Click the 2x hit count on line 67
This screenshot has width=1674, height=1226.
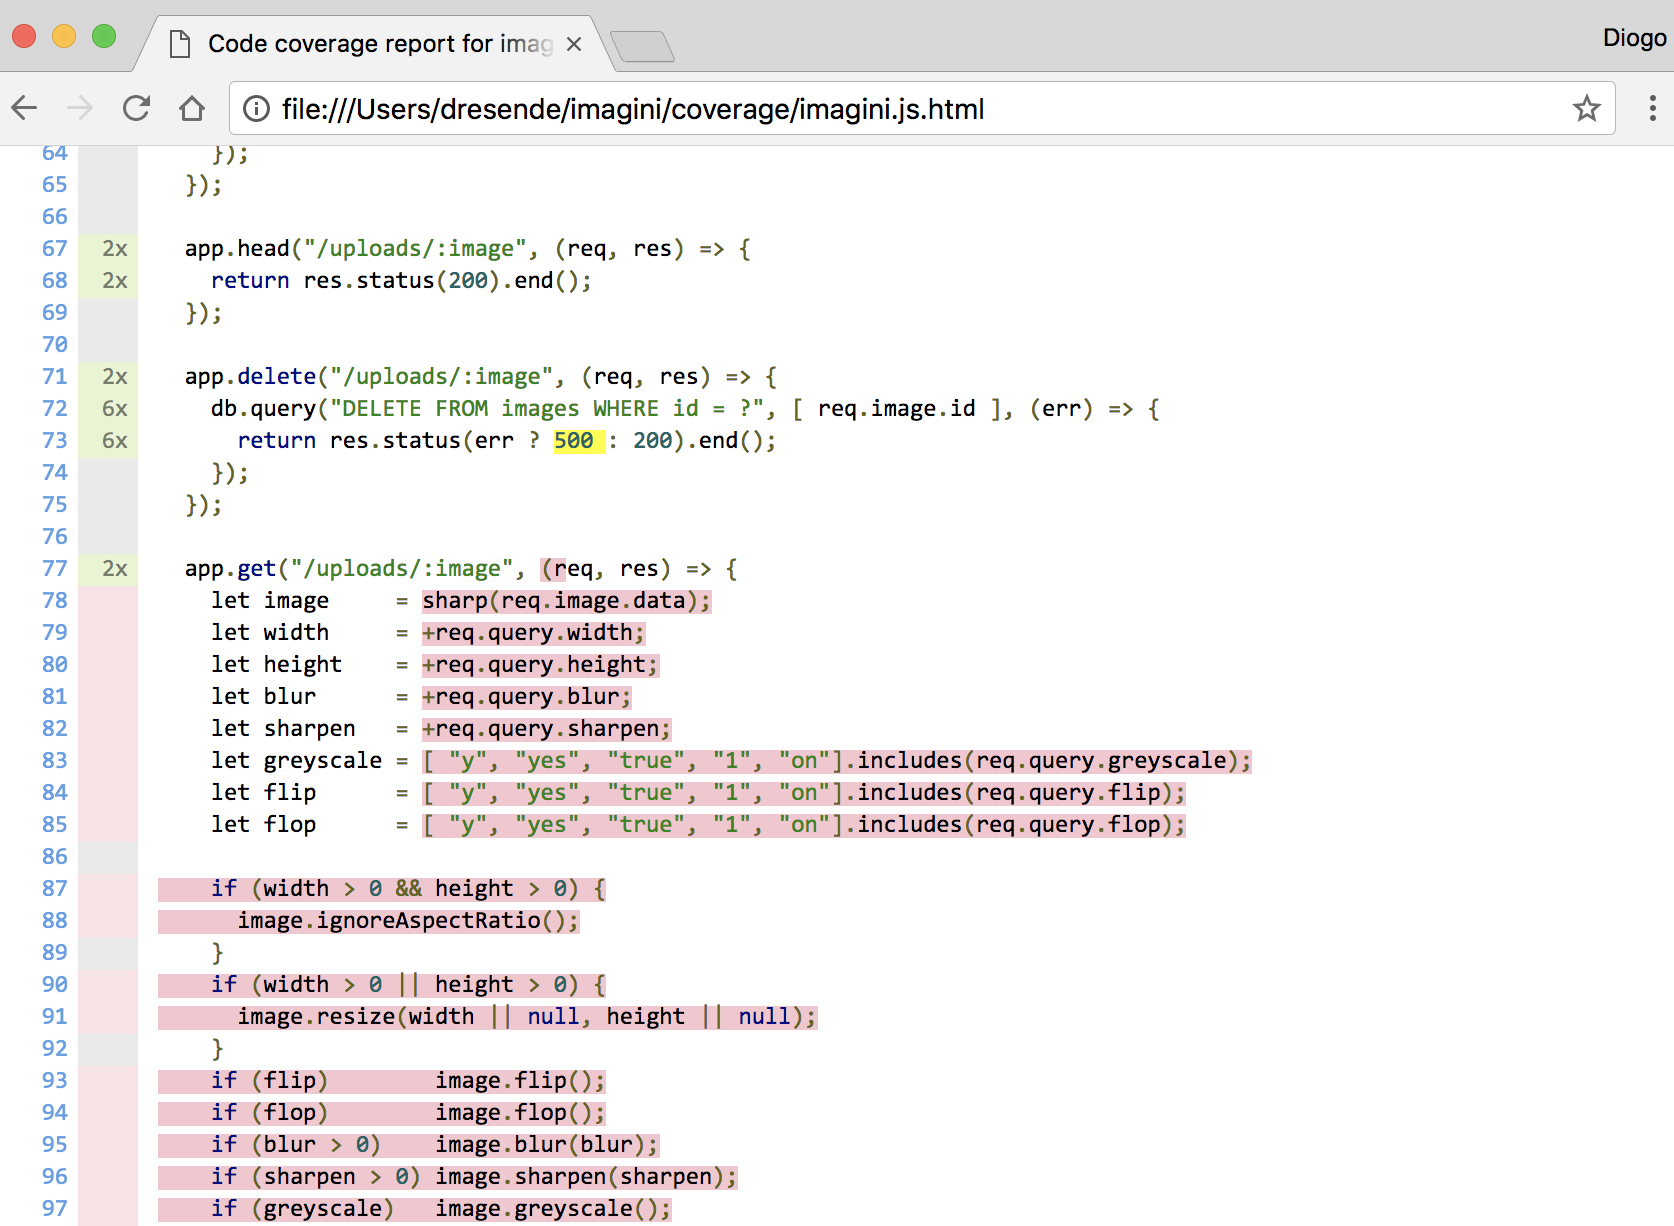tap(115, 249)
